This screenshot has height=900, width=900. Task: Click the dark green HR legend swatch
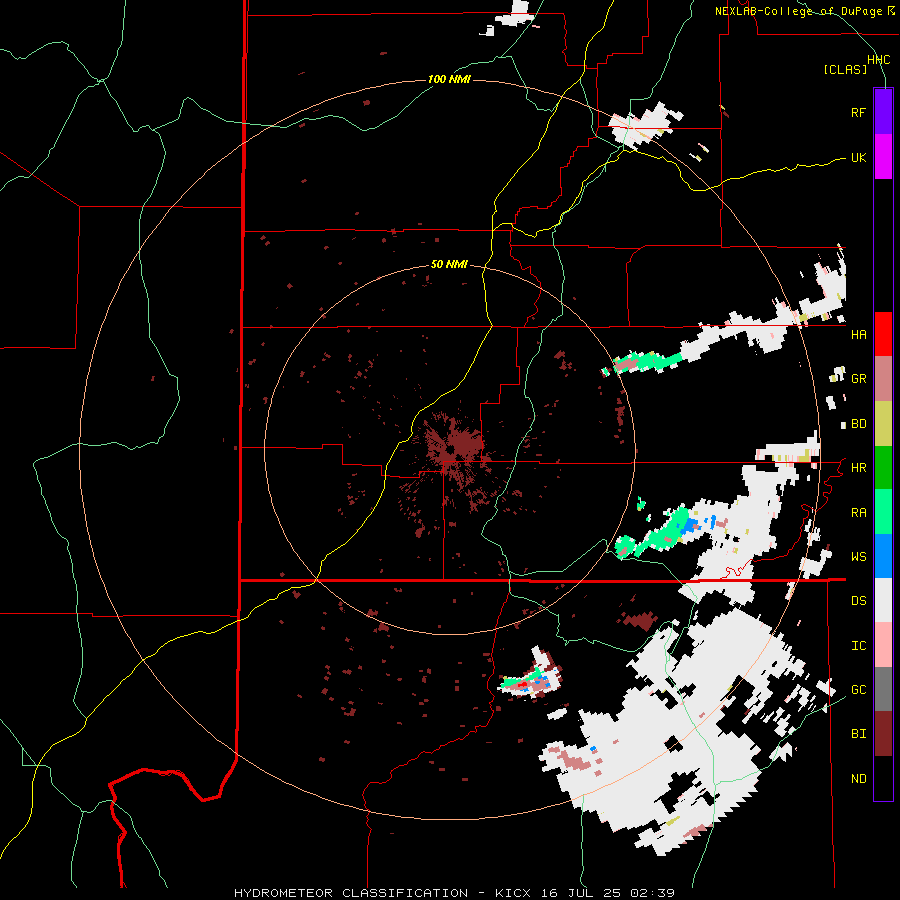(883, 467)
